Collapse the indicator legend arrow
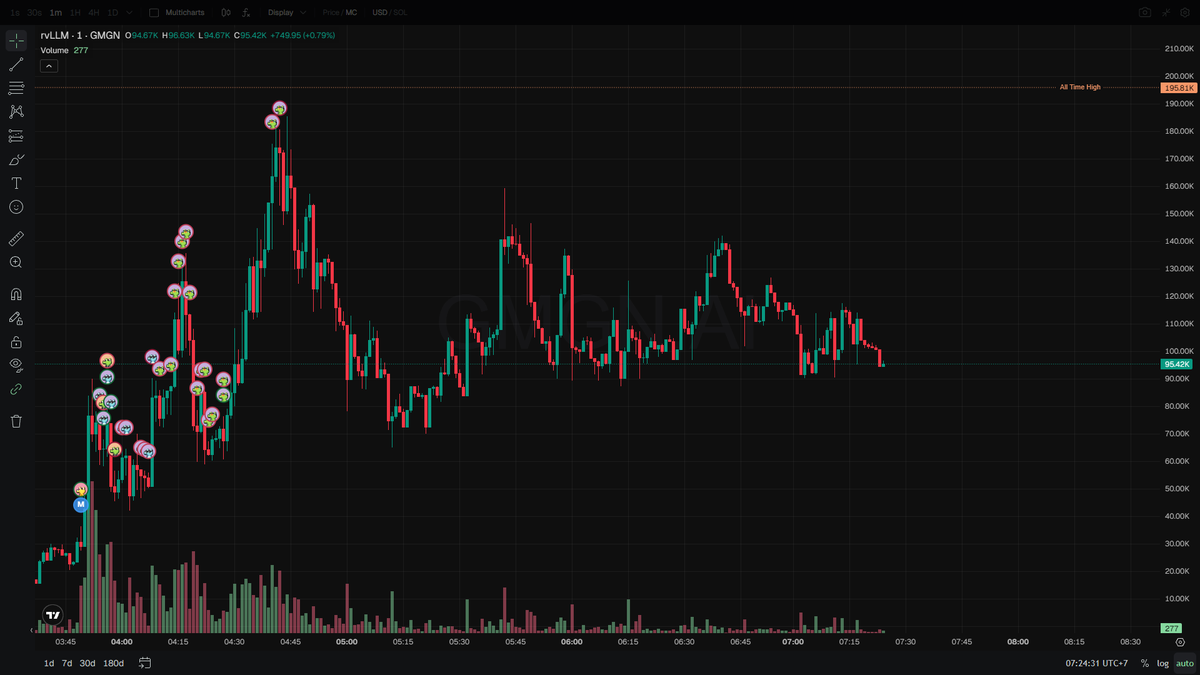The image size is (1200, 675). click(x=49, y=66)
